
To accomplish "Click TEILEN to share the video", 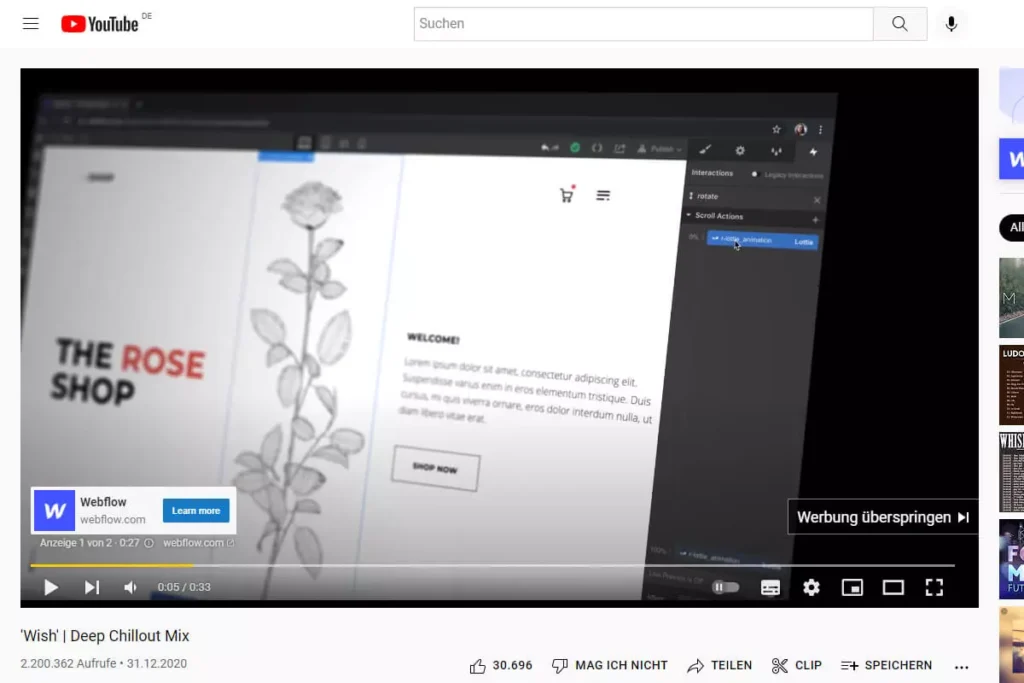I will (719, 665).
